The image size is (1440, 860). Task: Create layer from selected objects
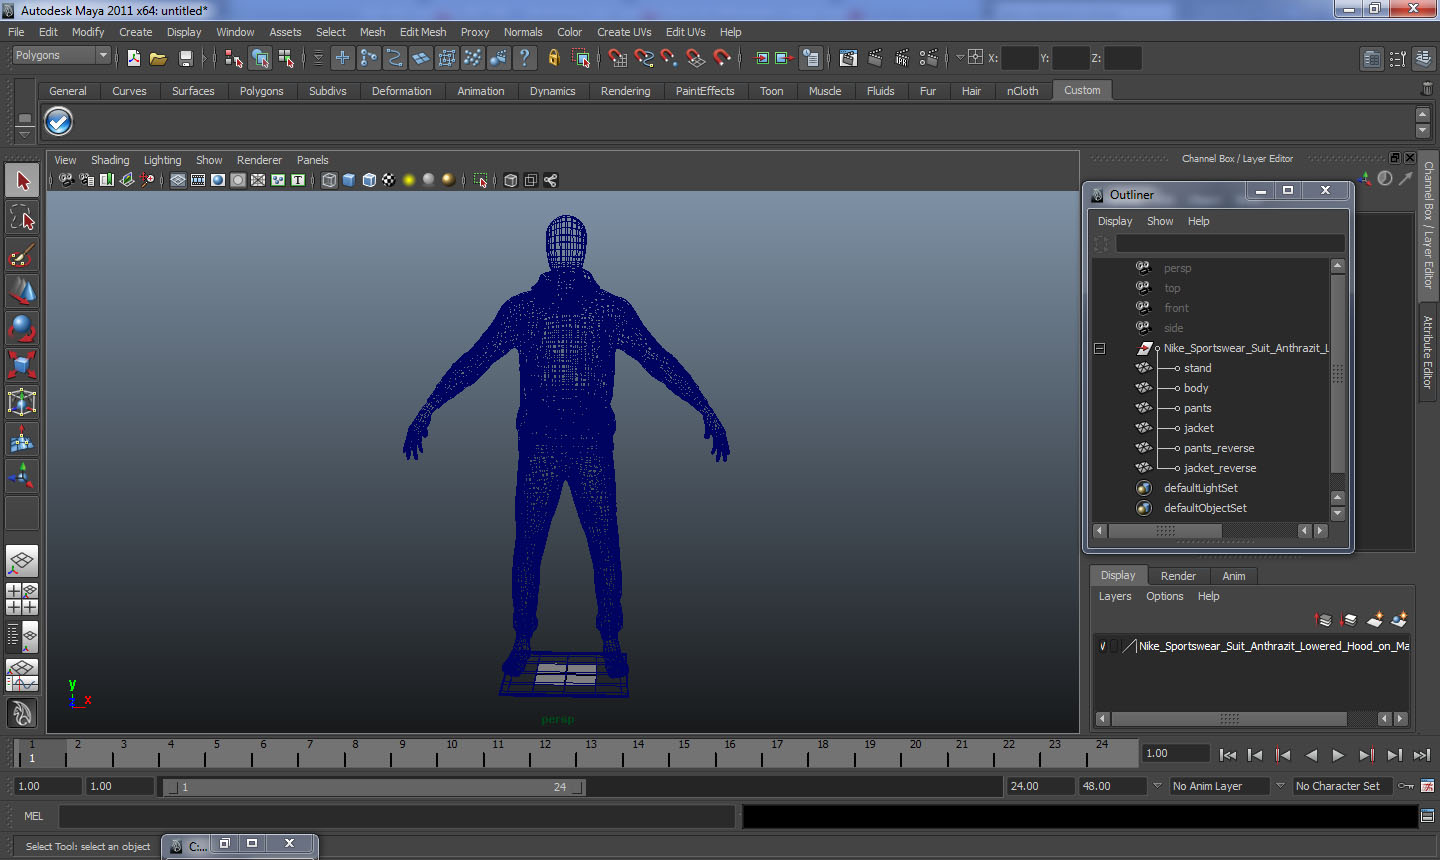pyautogui.click(x=1399, y=620)
